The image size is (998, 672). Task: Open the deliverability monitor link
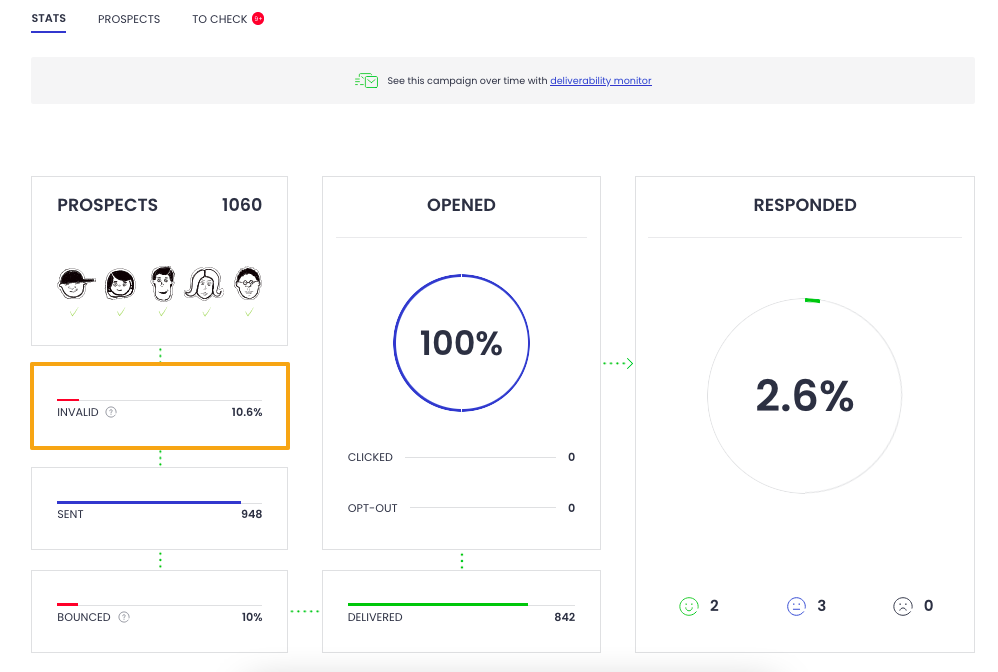coord(600,81)
